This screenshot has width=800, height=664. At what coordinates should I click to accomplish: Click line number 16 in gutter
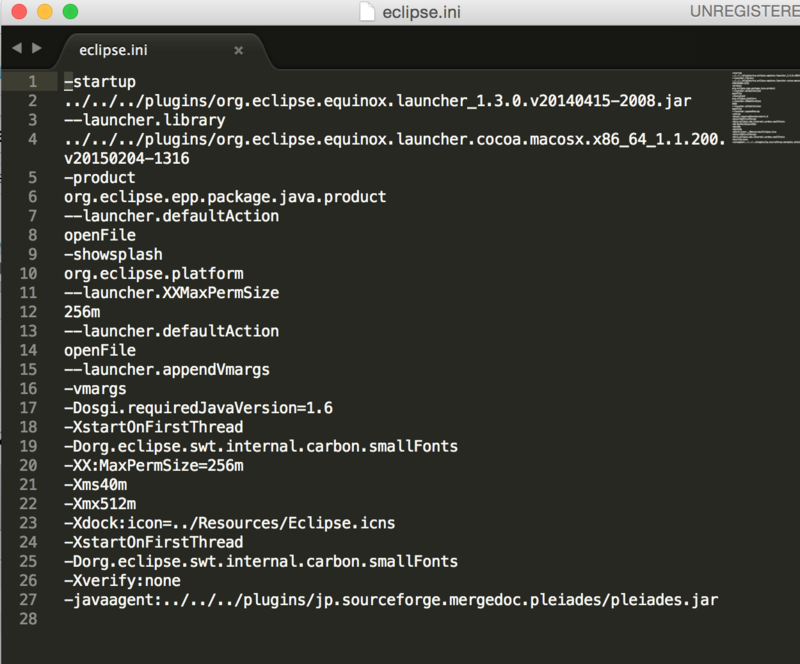point(29,389)
